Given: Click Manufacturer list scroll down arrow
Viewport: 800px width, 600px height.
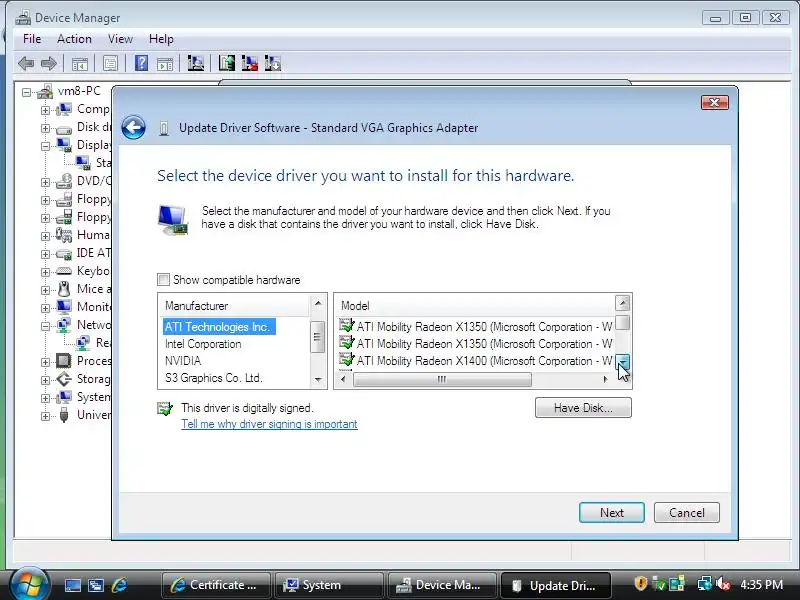Looking at the screenshot, I should click(318, 380).
